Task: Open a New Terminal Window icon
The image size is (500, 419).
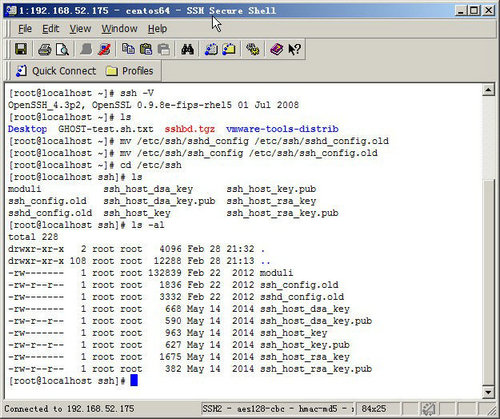Action: coord(211,49)
